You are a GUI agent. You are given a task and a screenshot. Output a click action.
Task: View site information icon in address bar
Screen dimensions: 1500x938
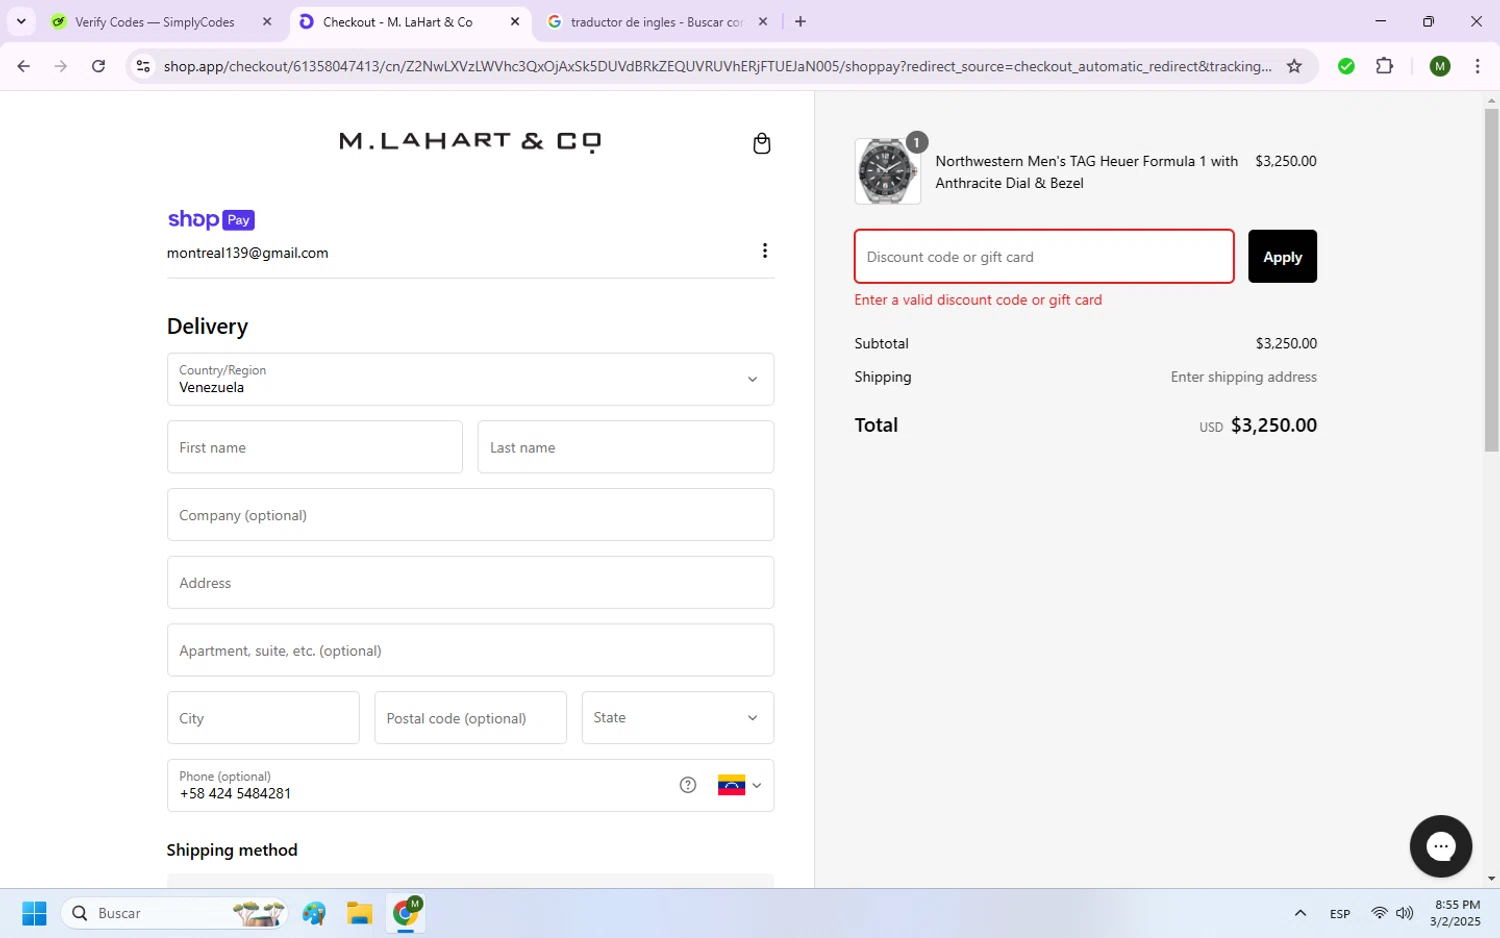click(143, 66)
